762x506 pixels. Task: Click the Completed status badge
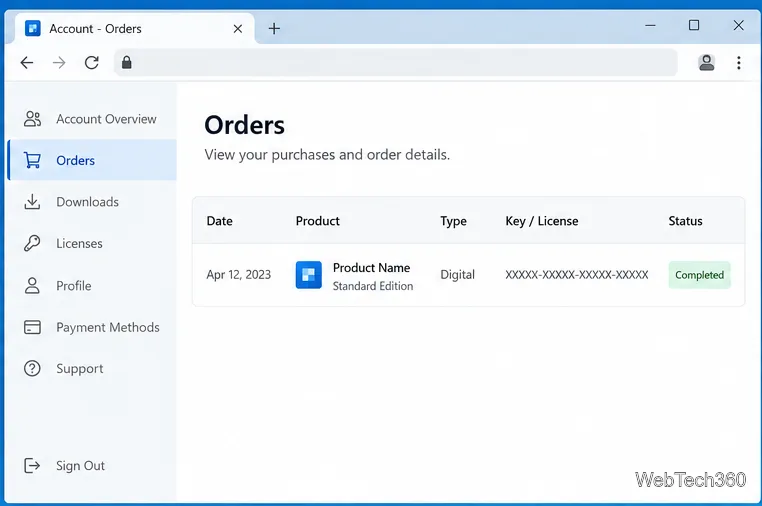(699, 275)
